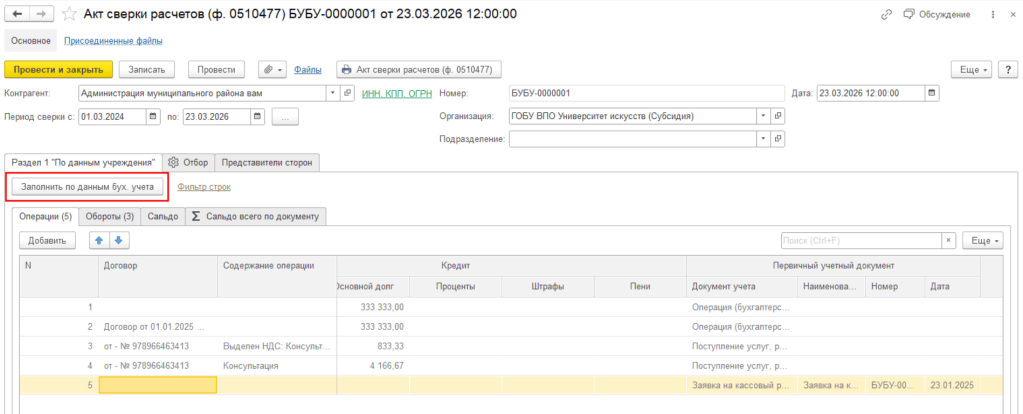Expand the Организация dropdown list
Image resolution: width=1023 pixels, height=414 pixels.
764,116
